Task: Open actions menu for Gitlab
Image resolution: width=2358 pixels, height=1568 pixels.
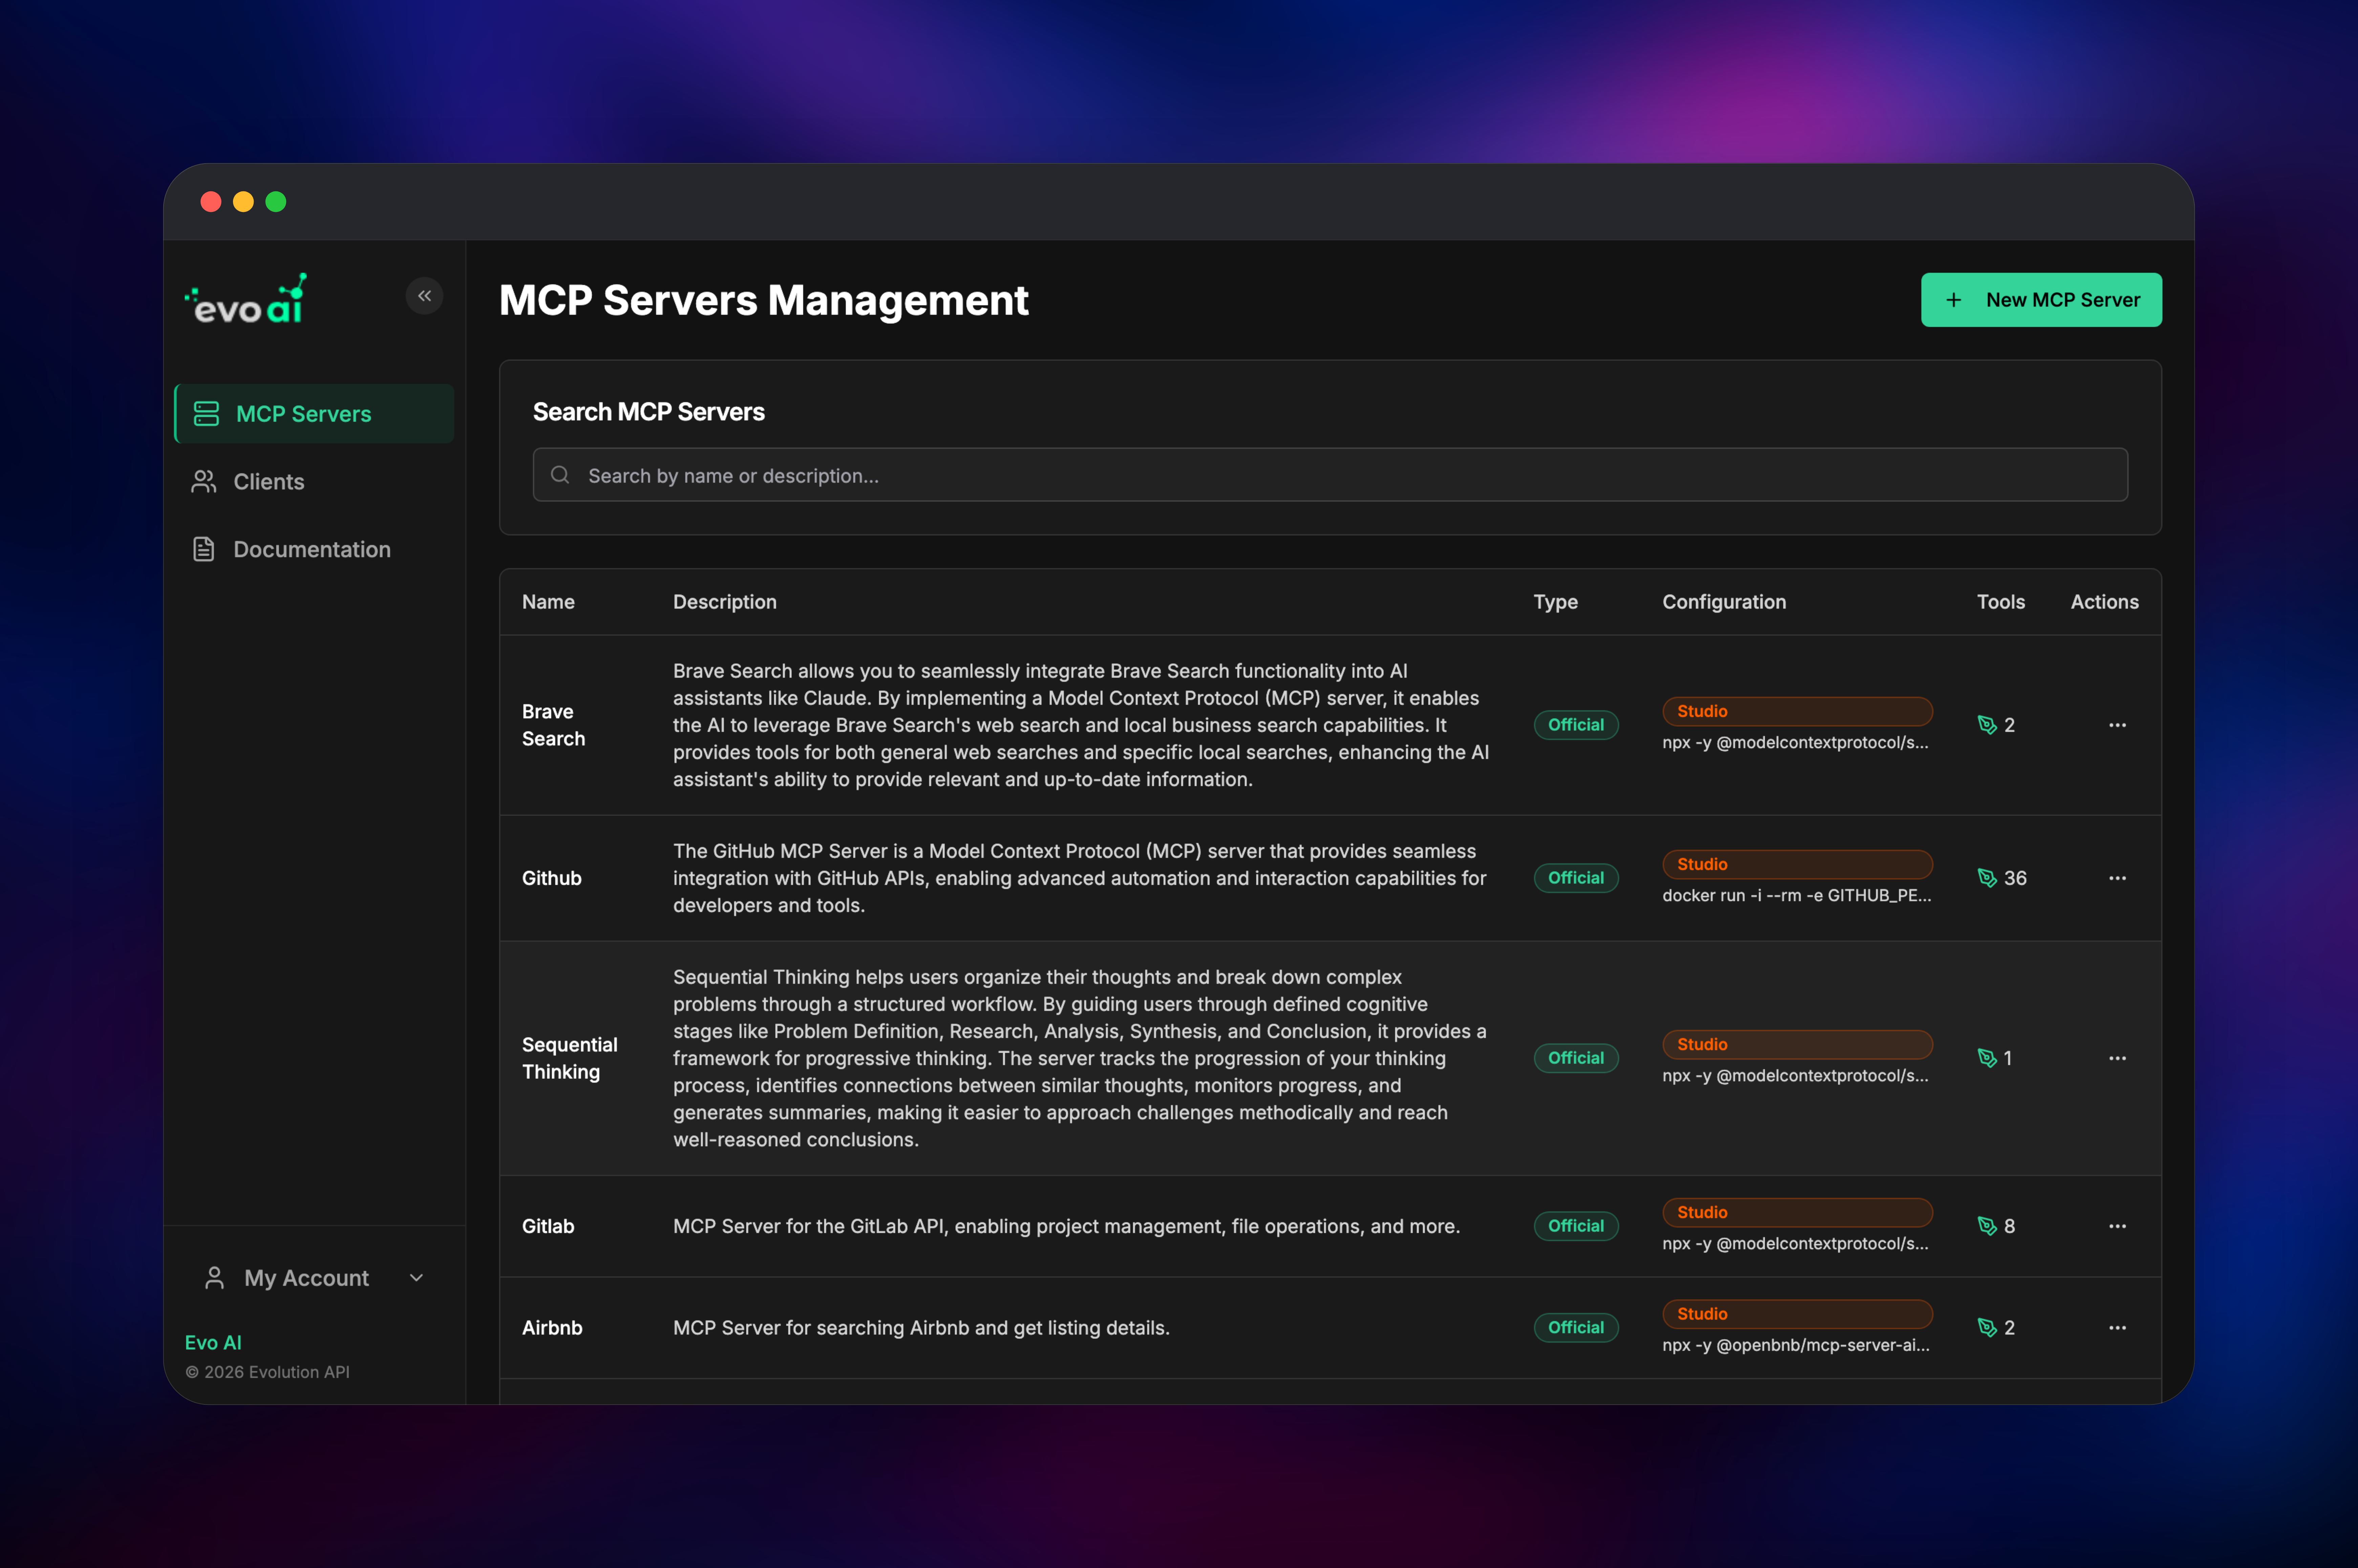Action: tap(2117, 1226)
